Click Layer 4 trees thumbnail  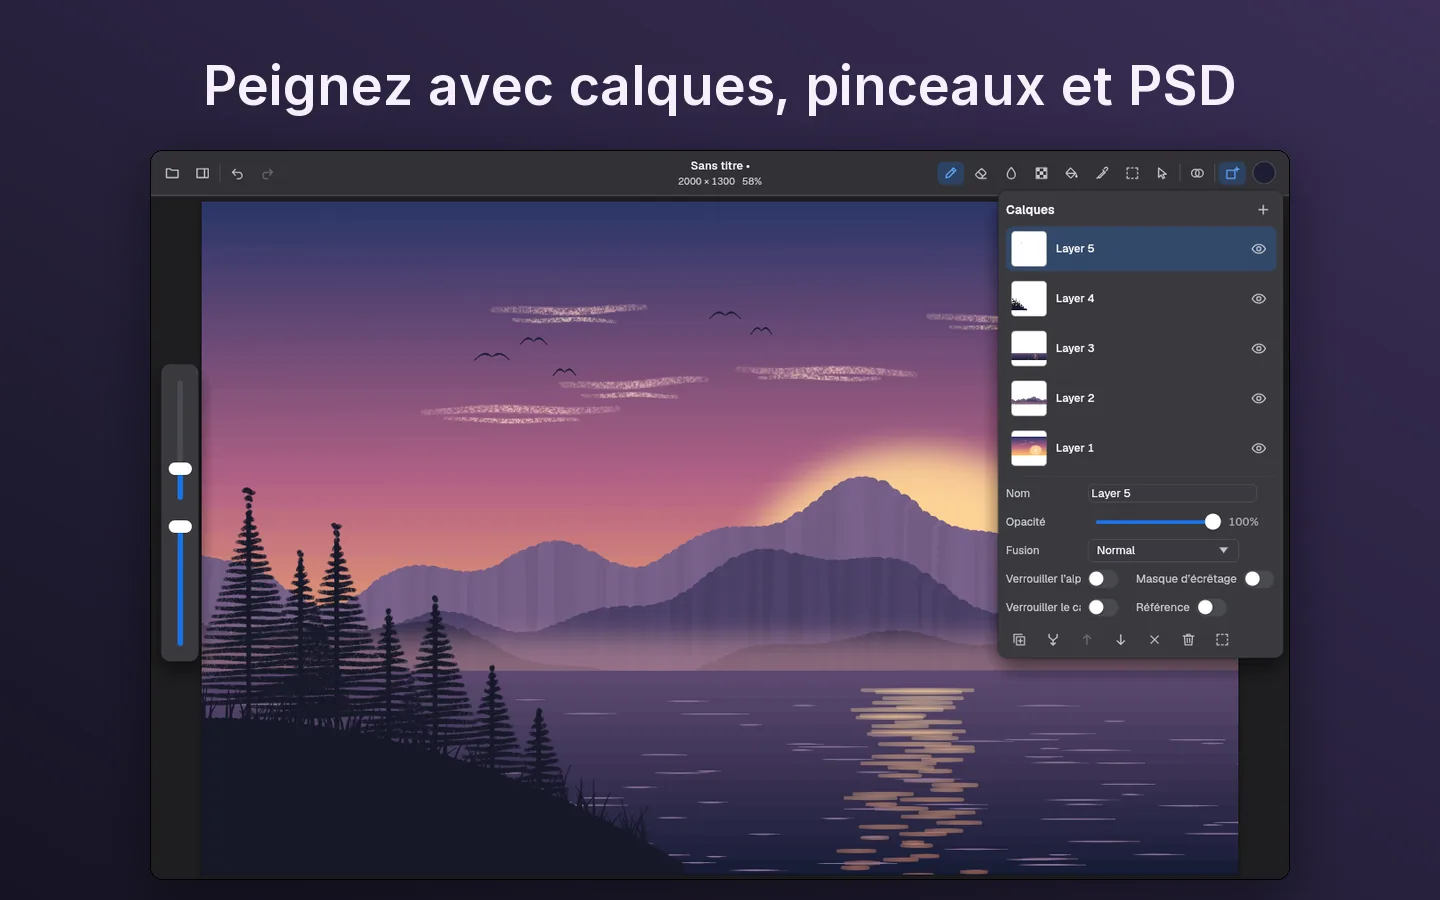pos(1029,299)
